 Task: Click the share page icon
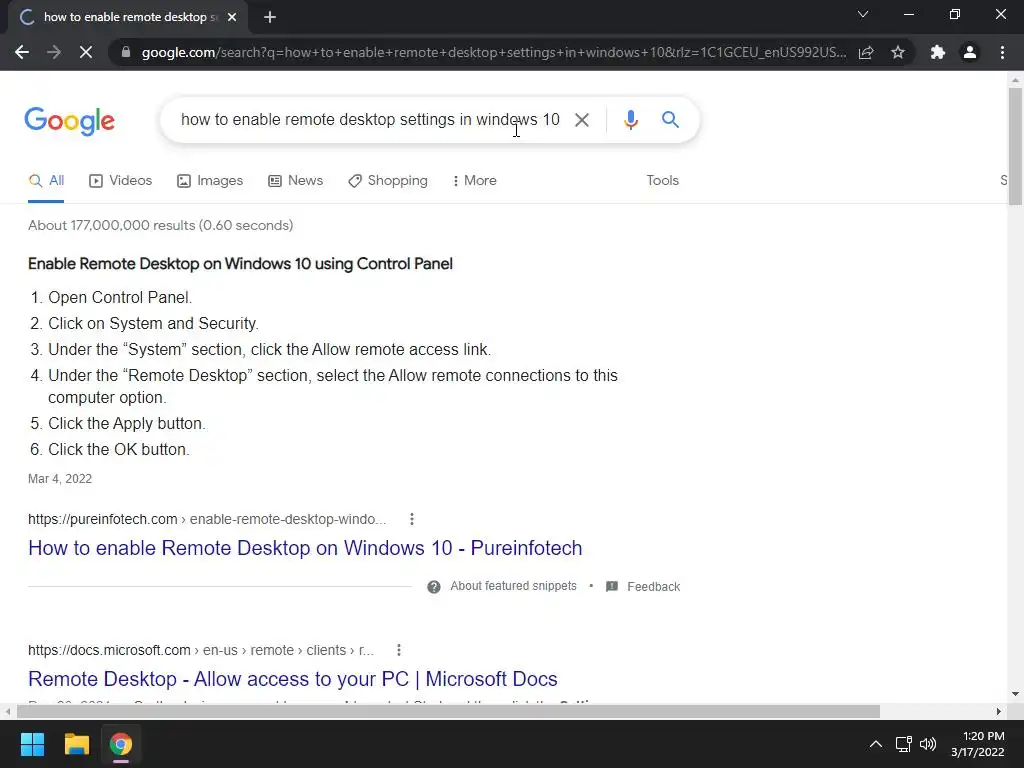point(866,52)
